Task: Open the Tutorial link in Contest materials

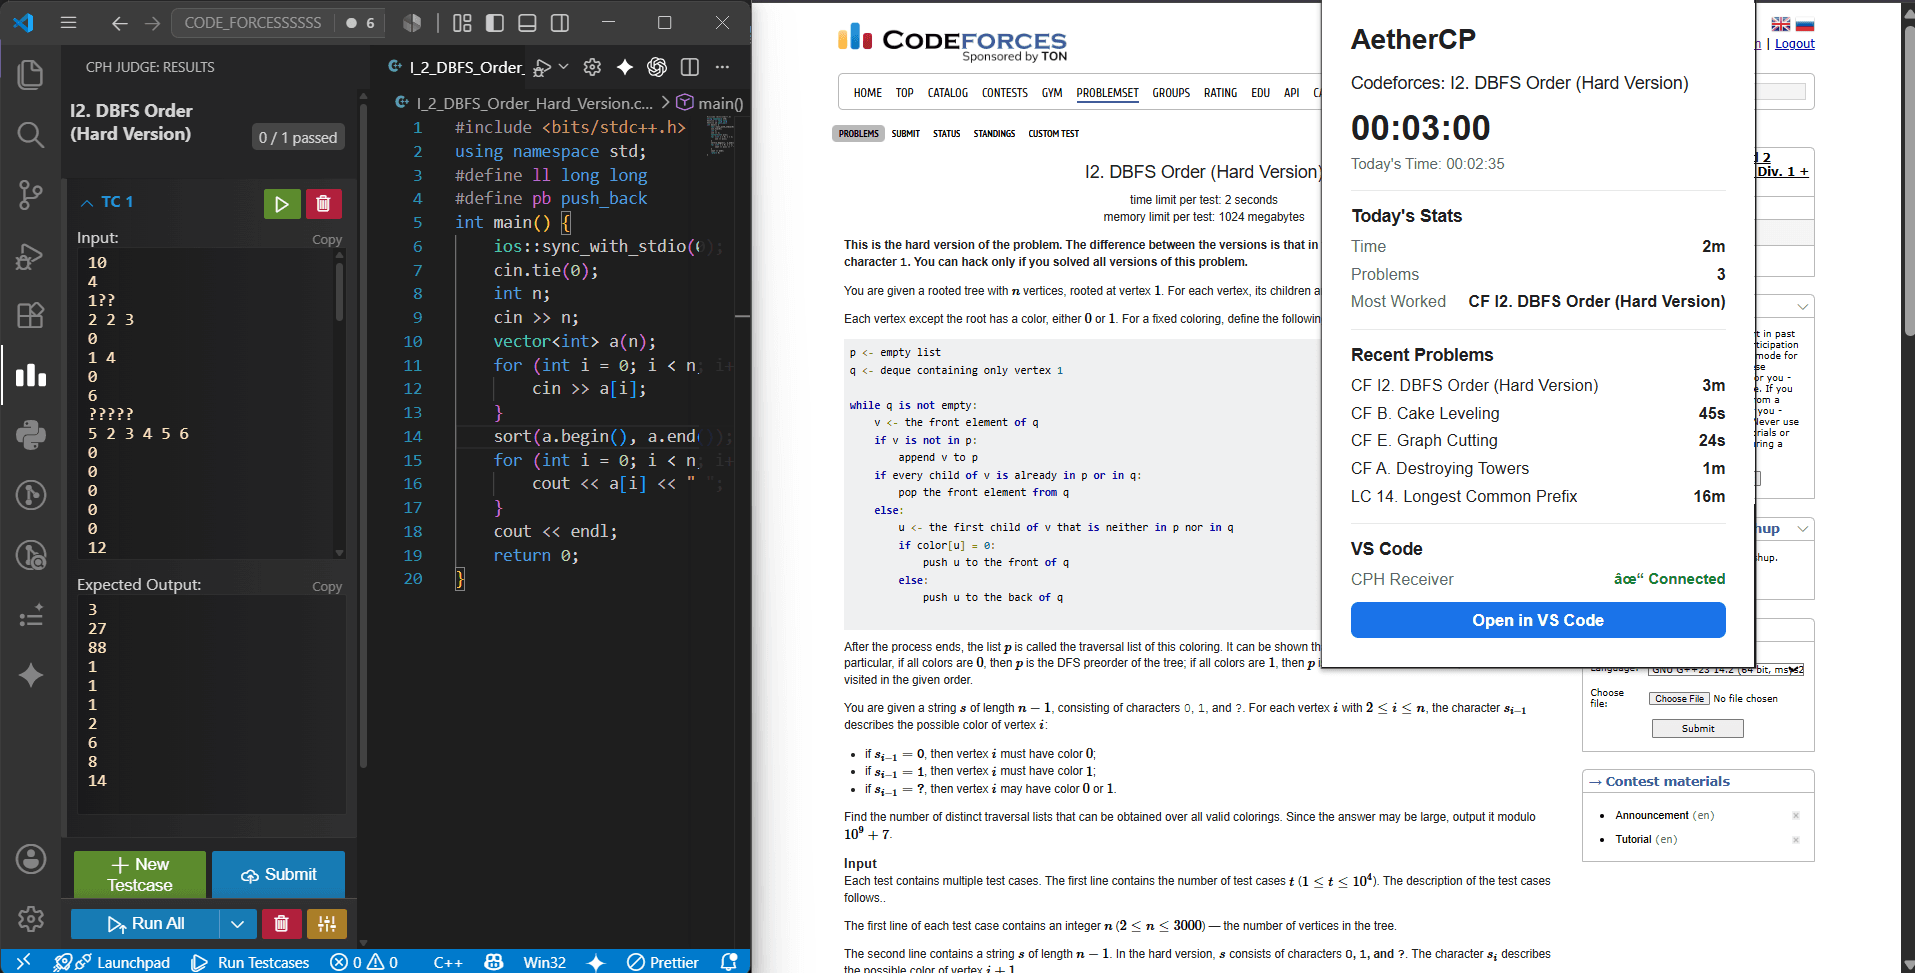Action: (x=1633, y=839)
